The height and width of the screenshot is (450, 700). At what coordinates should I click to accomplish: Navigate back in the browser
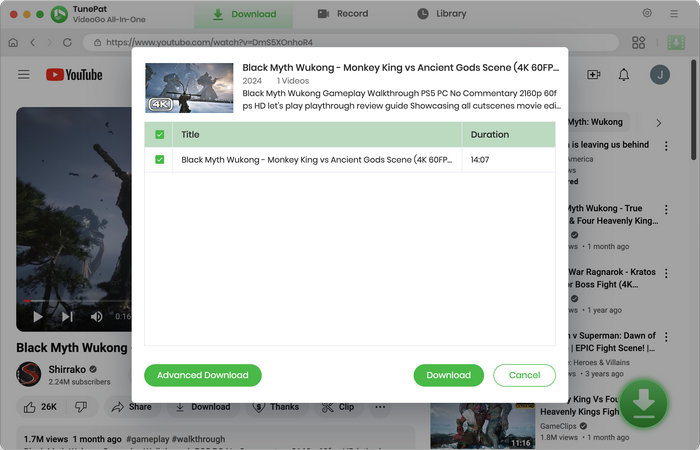coord(33,42)
